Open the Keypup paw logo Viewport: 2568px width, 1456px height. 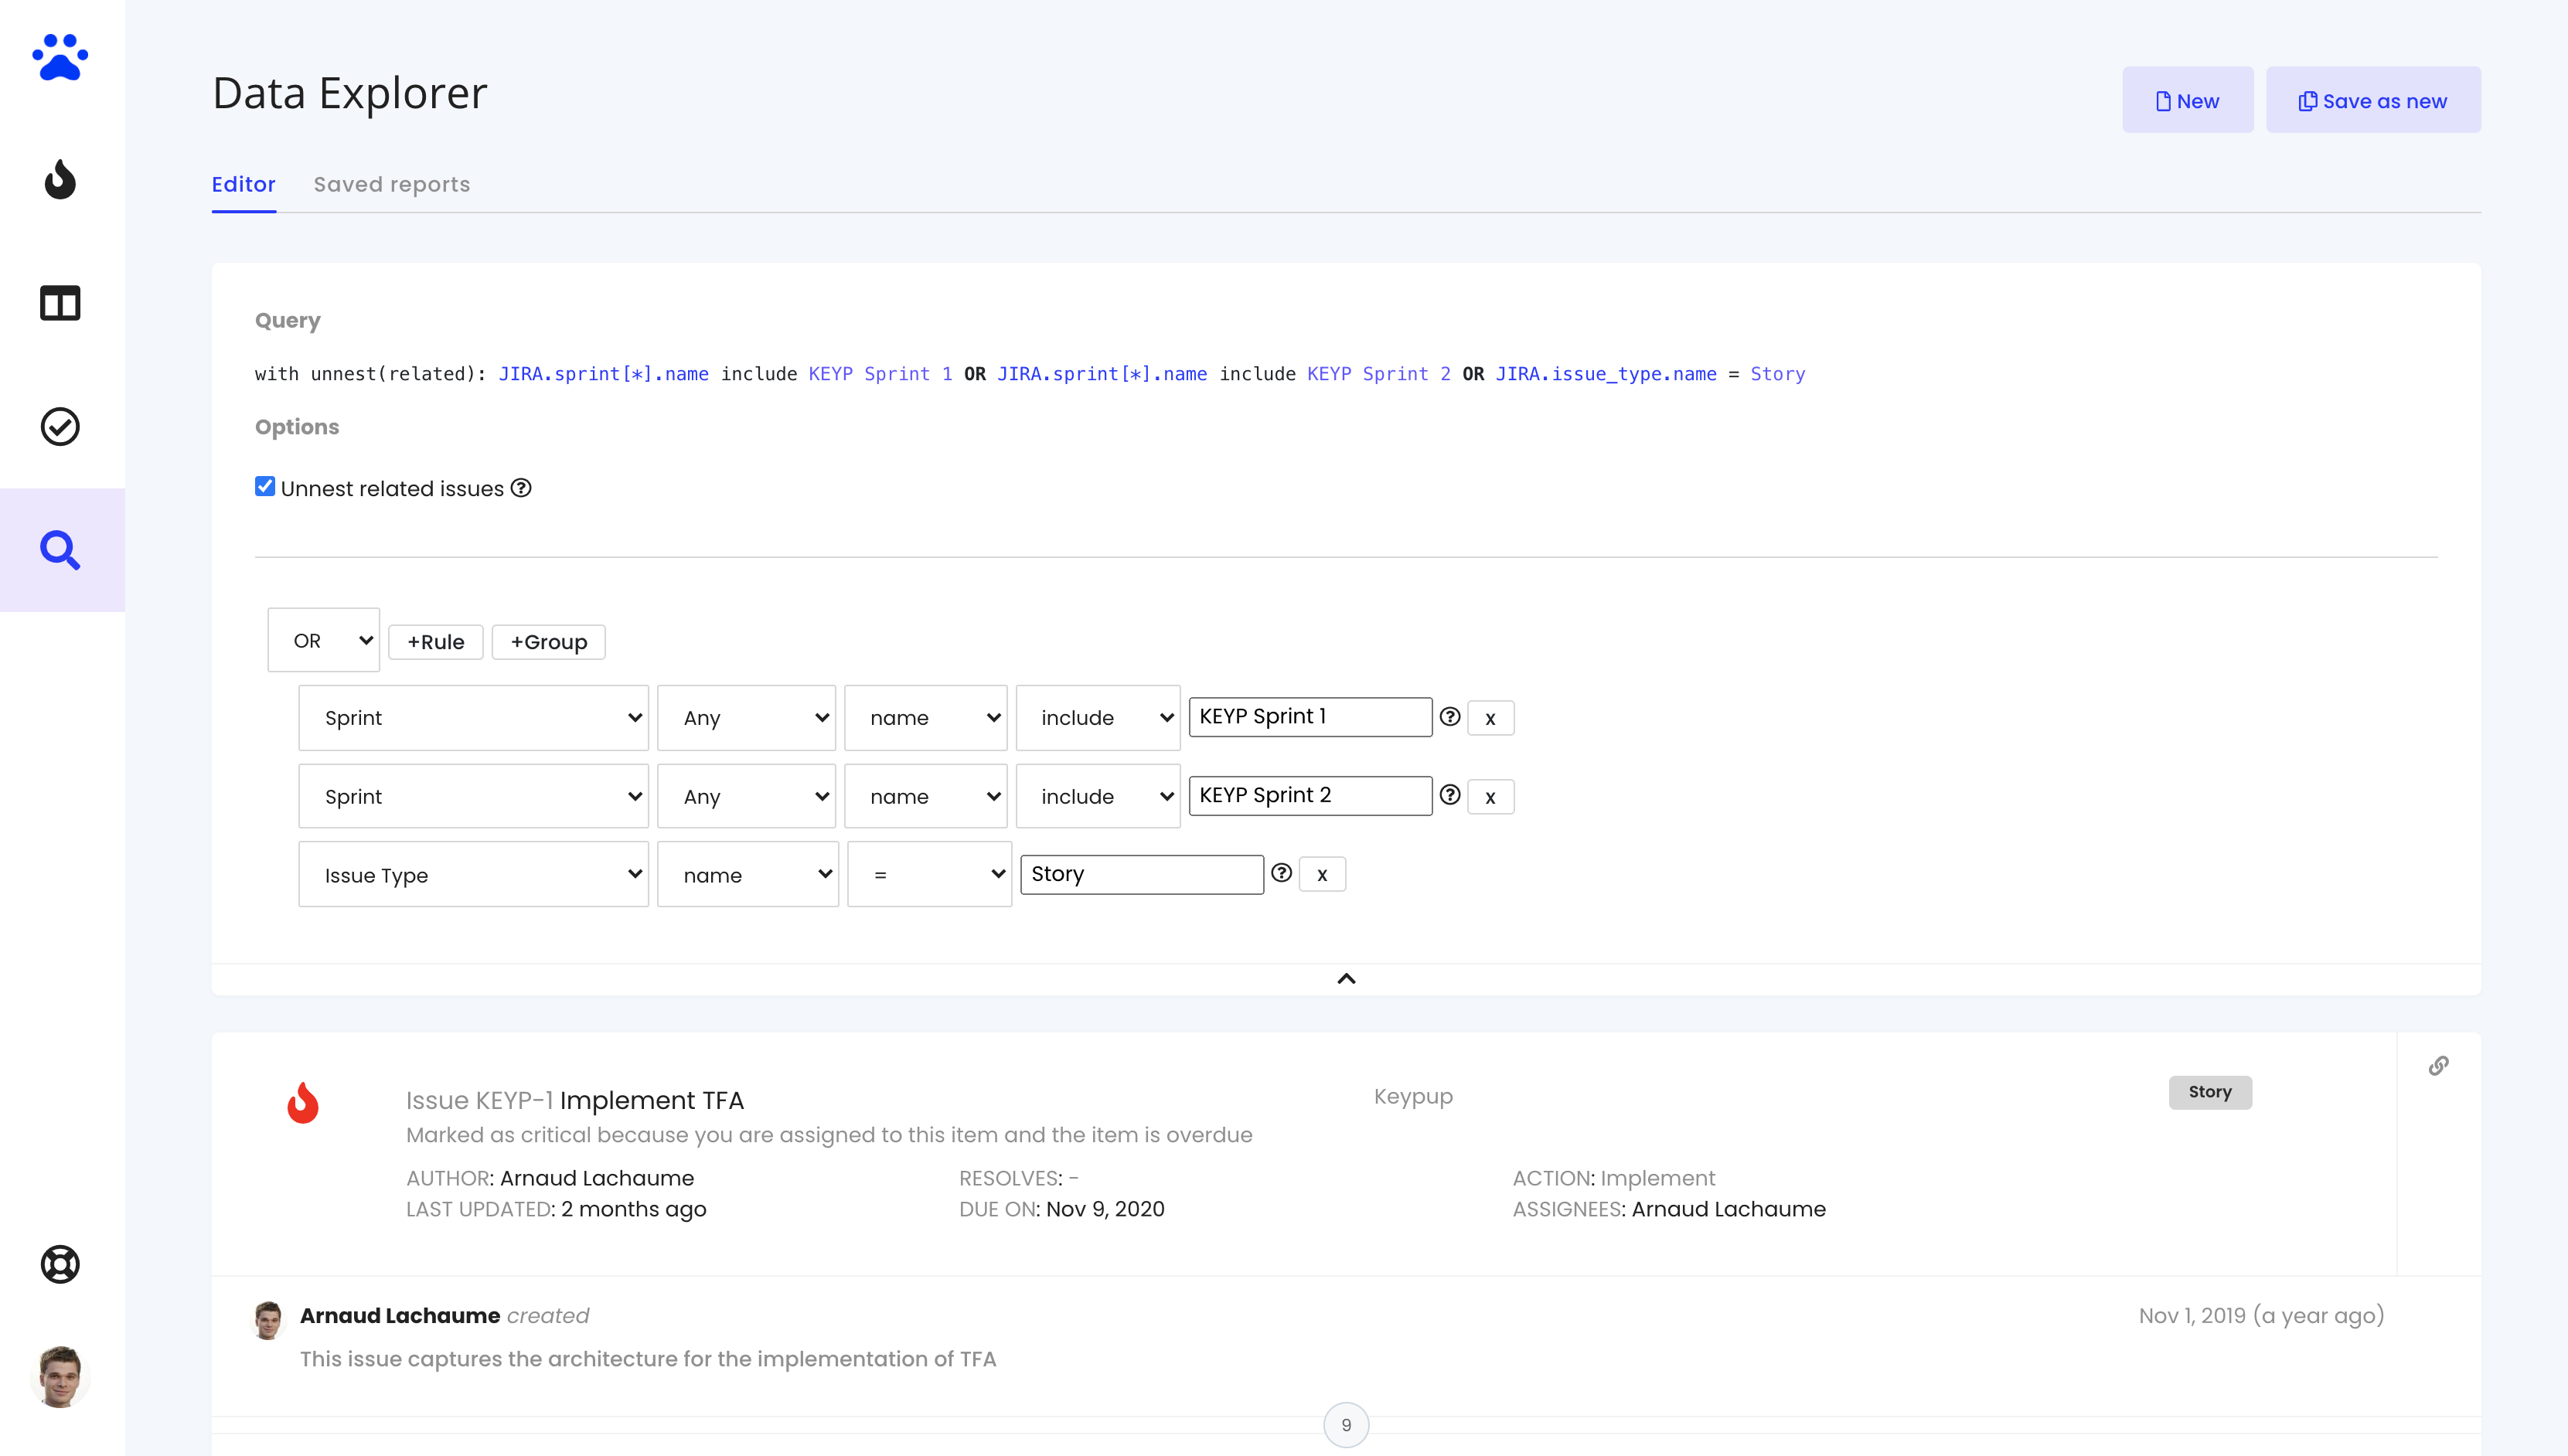[60, 57]
